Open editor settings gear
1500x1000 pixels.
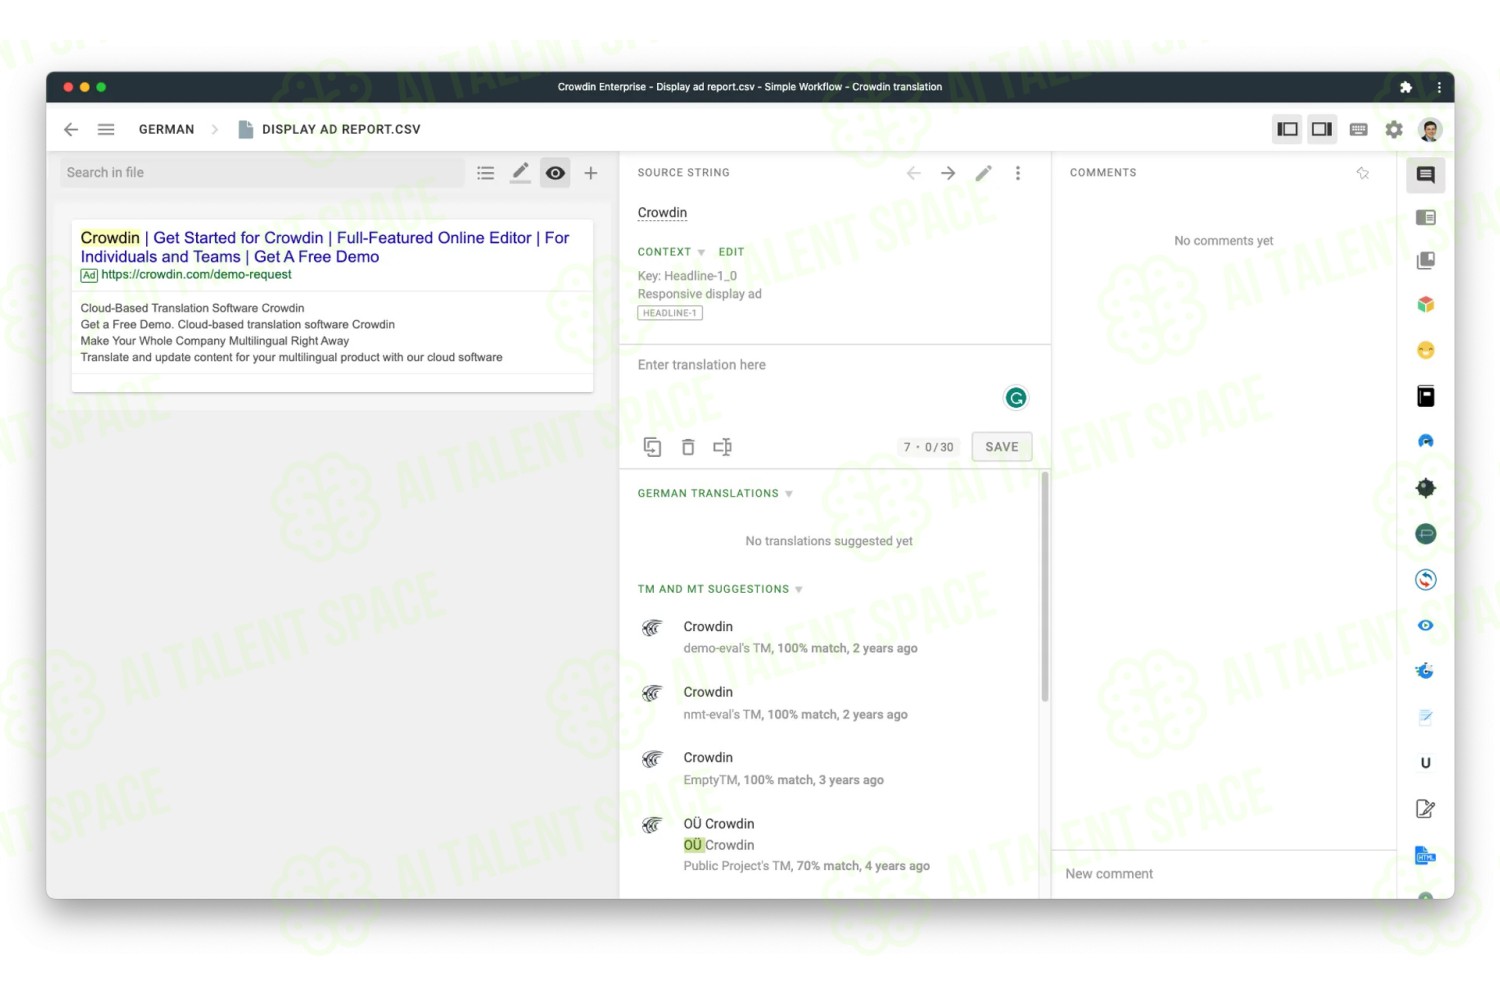pyautogui.click(x=1394, y=129)
